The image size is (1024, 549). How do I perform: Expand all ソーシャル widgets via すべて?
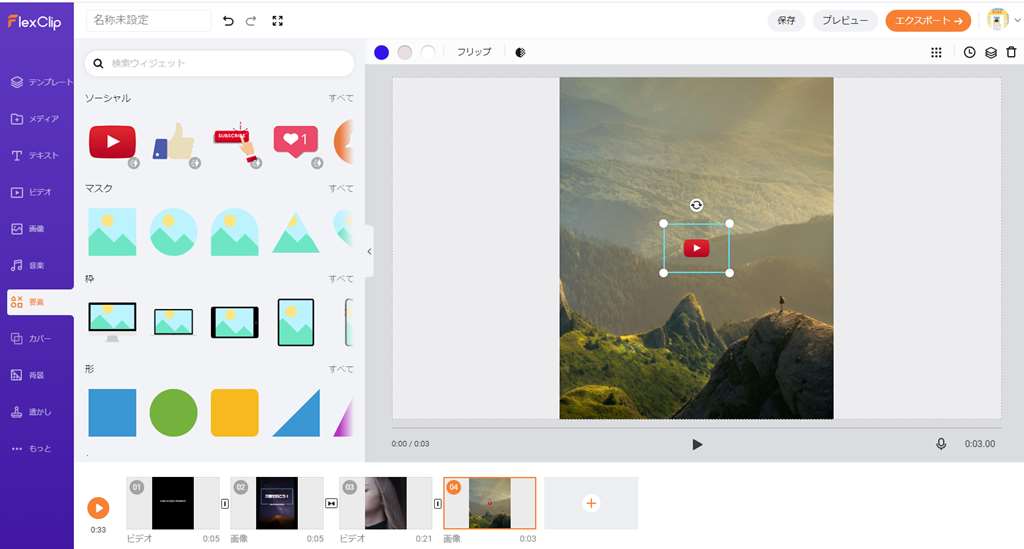tap(341, 98)
